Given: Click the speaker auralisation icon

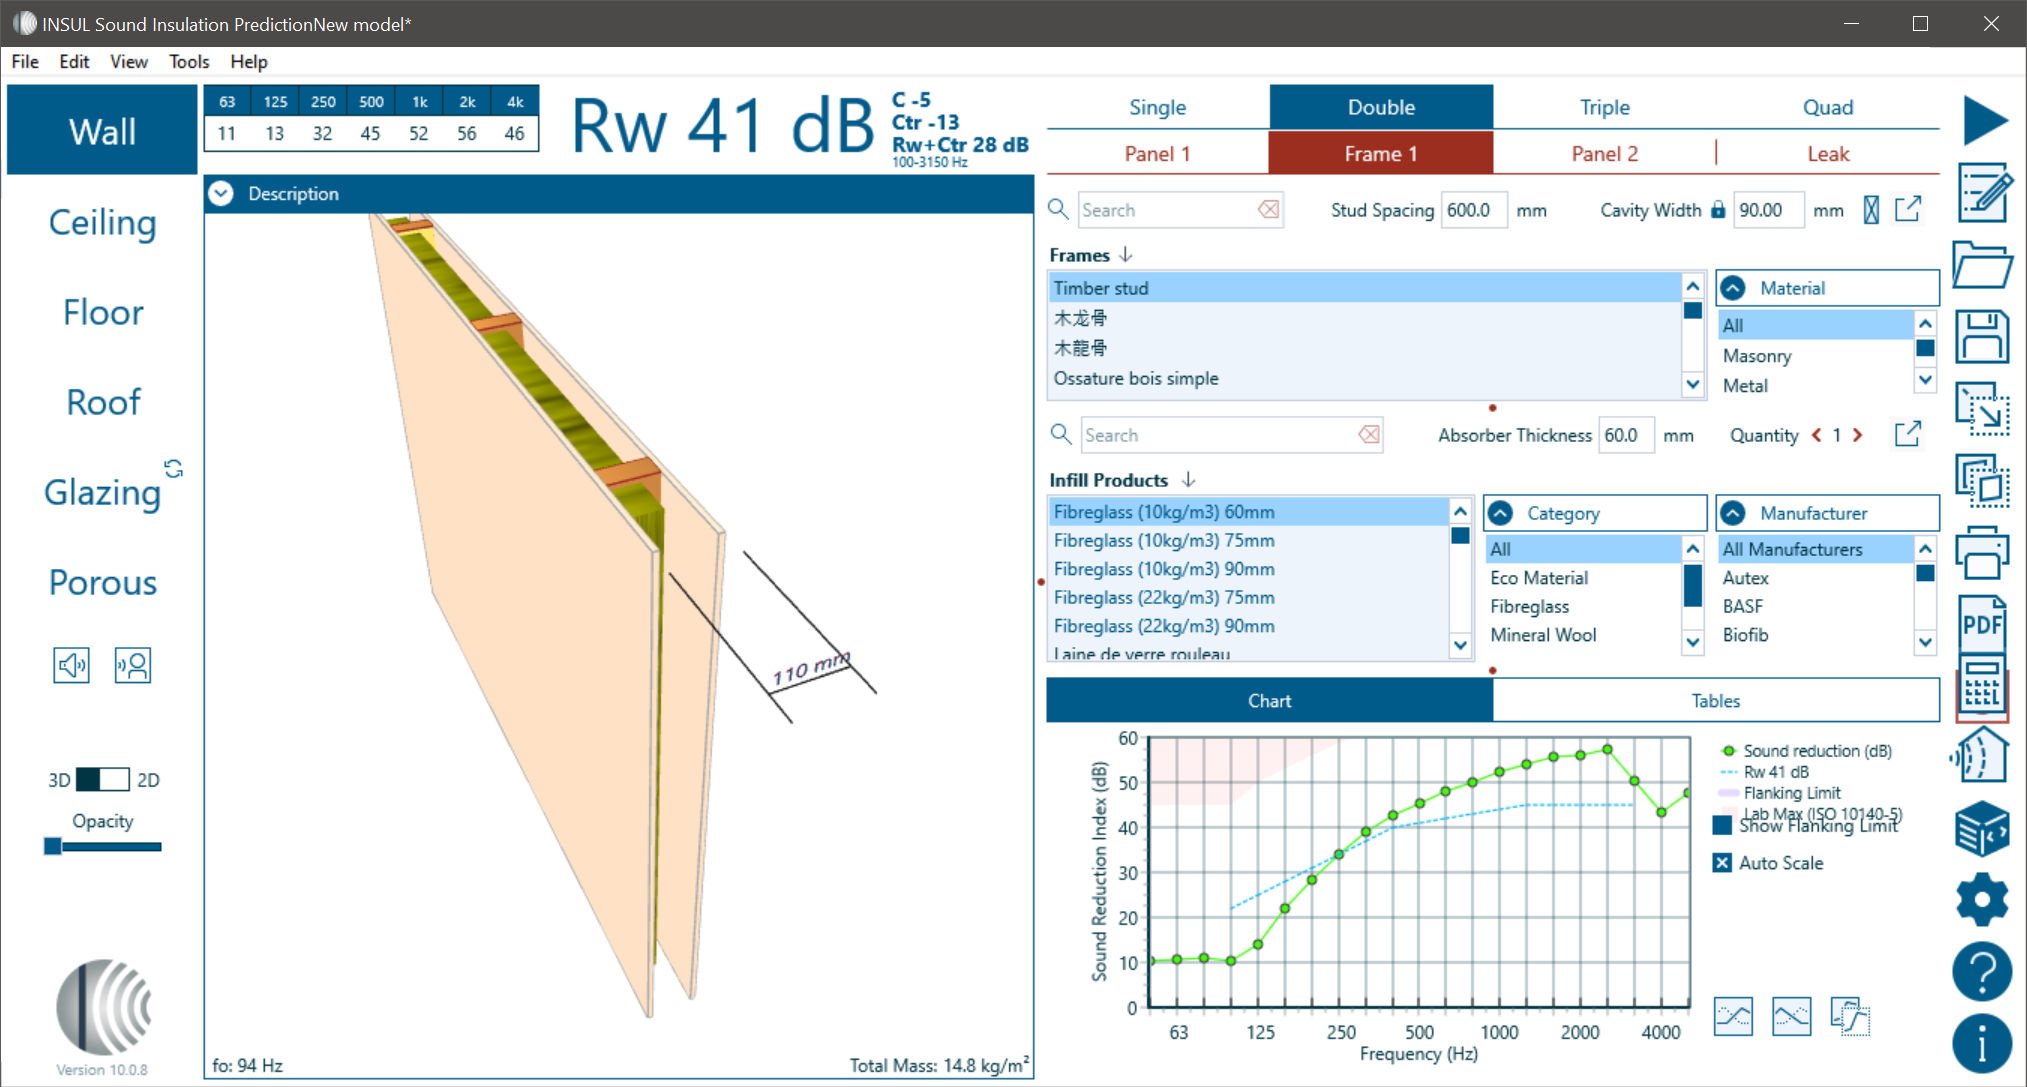Looking at the screenshot, I should tap(71, 665).
